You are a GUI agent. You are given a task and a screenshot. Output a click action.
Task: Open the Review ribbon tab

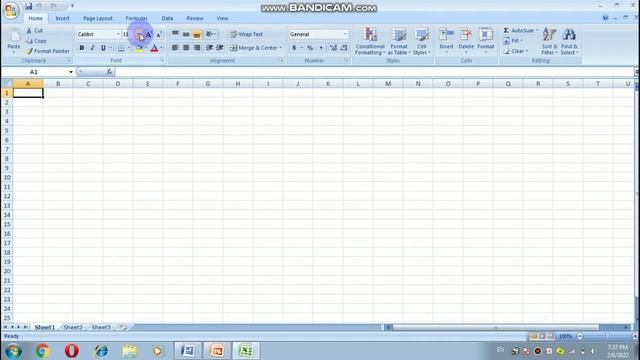pos(195,18)
